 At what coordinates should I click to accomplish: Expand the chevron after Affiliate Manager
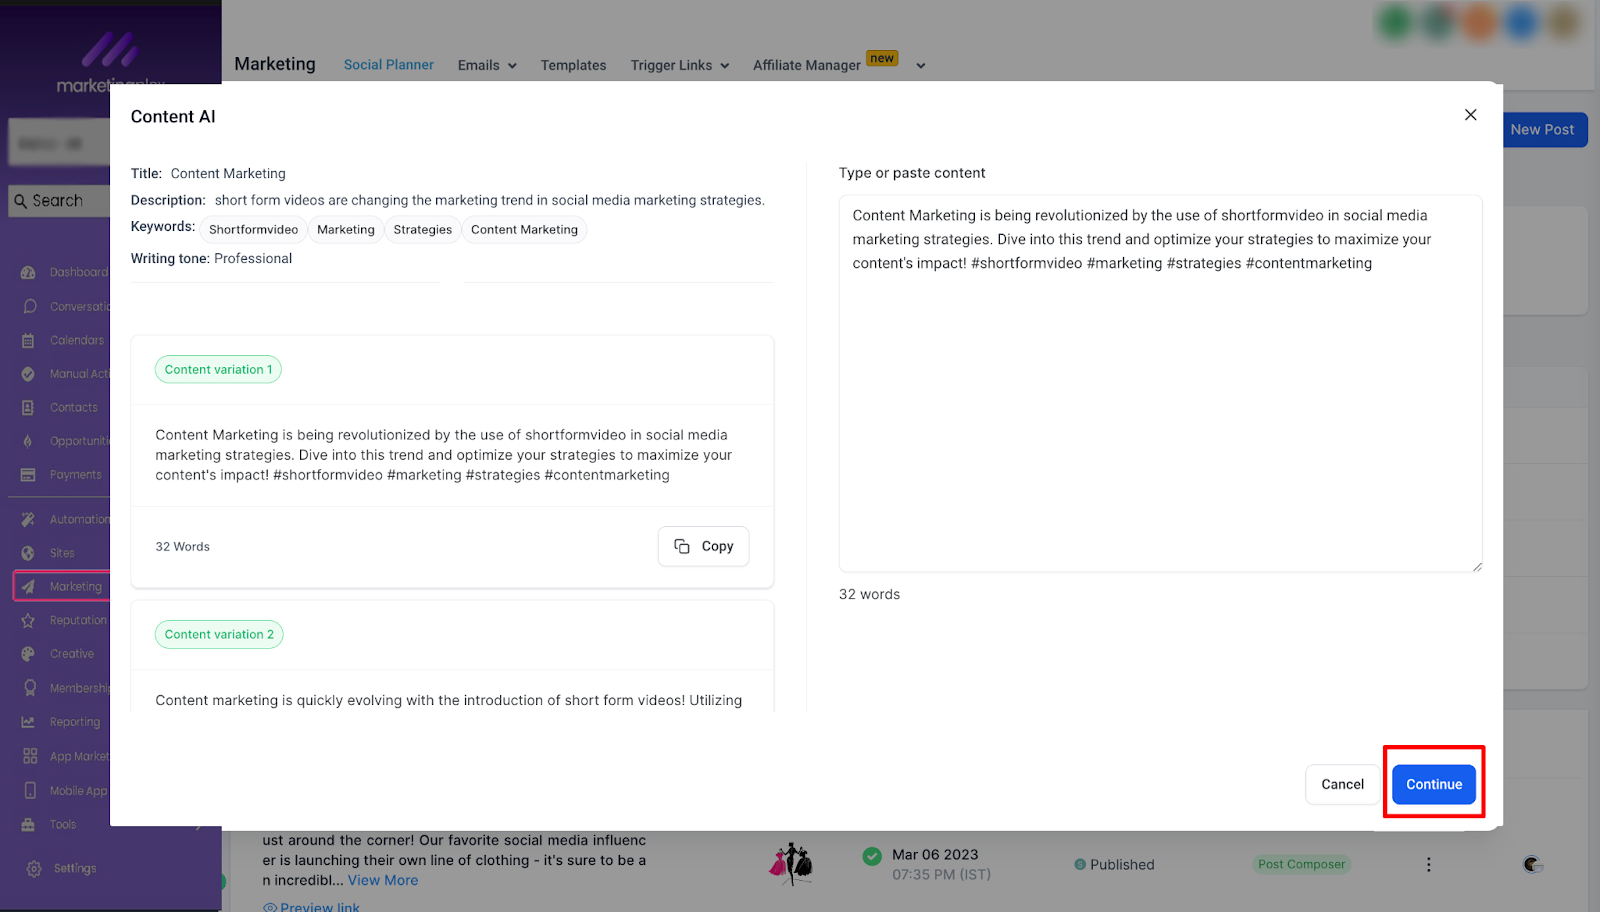click(921, 66)
